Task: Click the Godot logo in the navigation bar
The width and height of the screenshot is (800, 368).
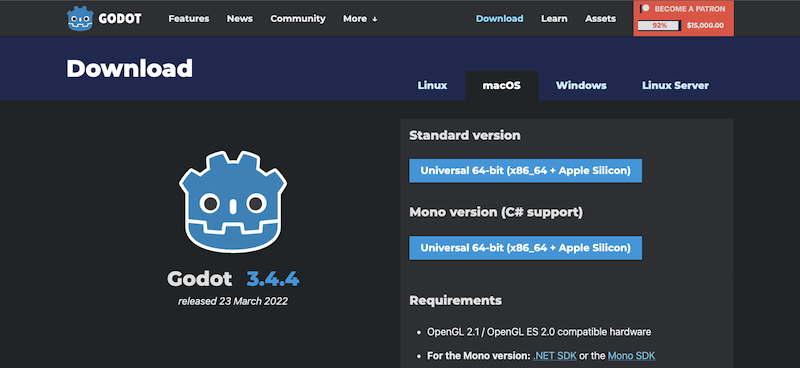Action: pos(105,18)
